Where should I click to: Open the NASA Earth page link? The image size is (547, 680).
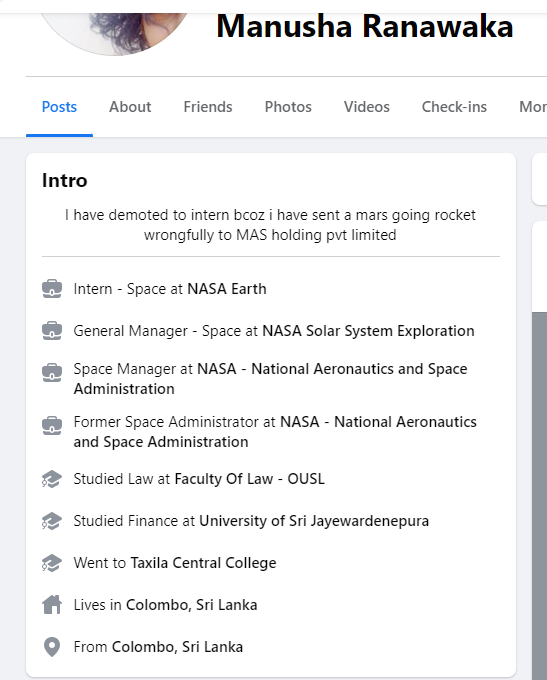point(227,289)
